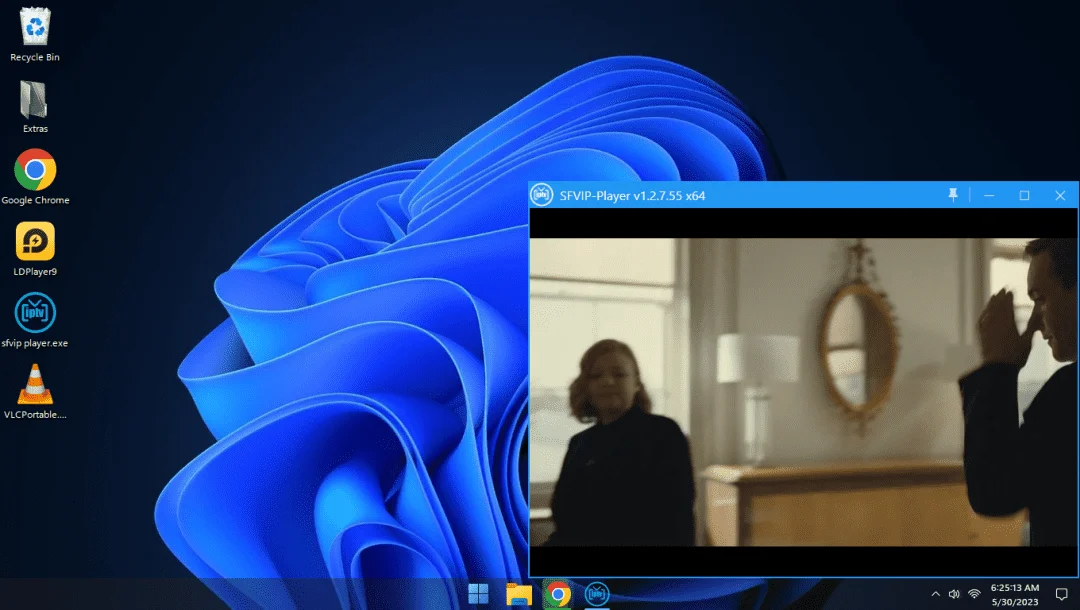This screenshot has height=610, width=1080.
Task: Open the volume control in system tray
Action: (954, 593)
